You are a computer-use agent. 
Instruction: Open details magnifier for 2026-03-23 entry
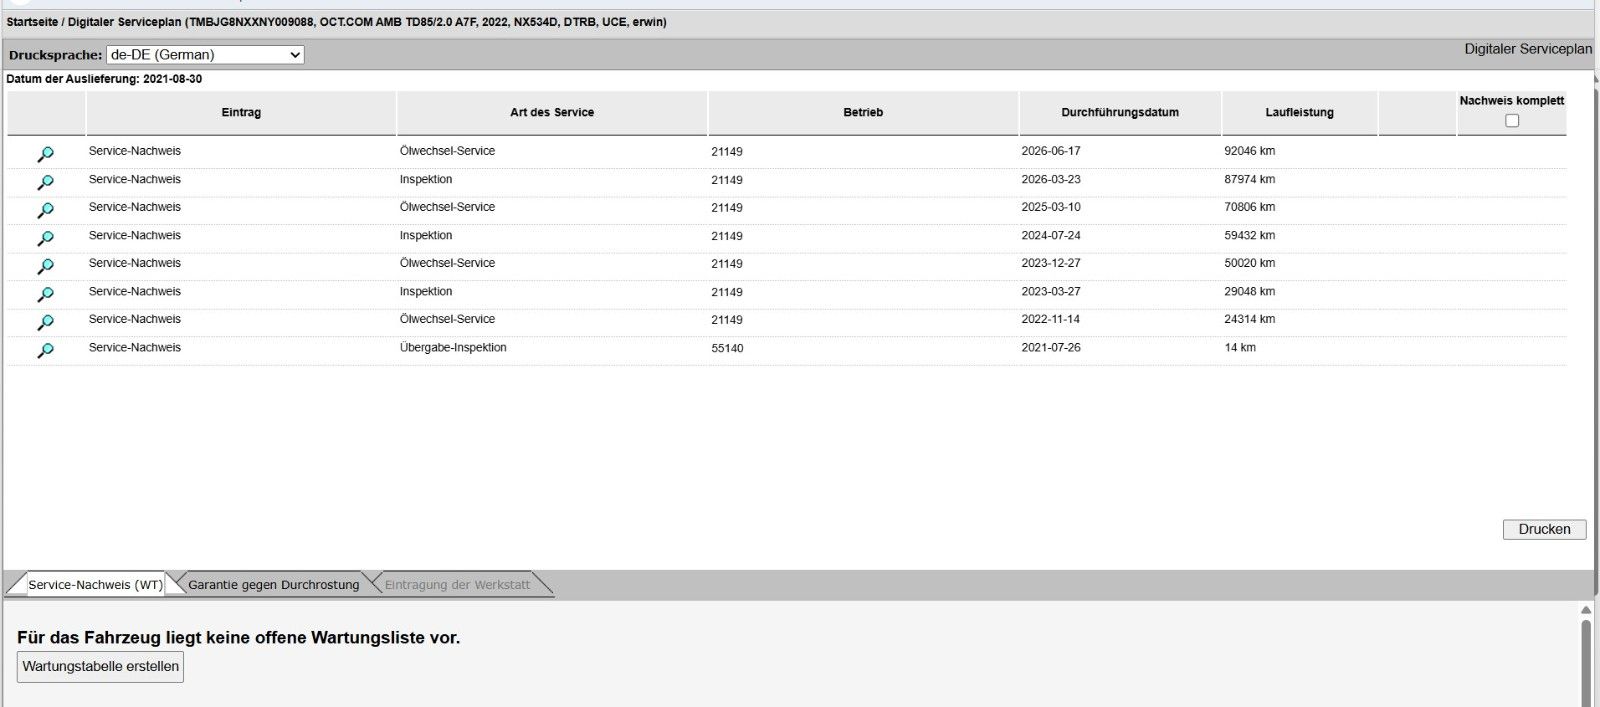pos(45,182)
